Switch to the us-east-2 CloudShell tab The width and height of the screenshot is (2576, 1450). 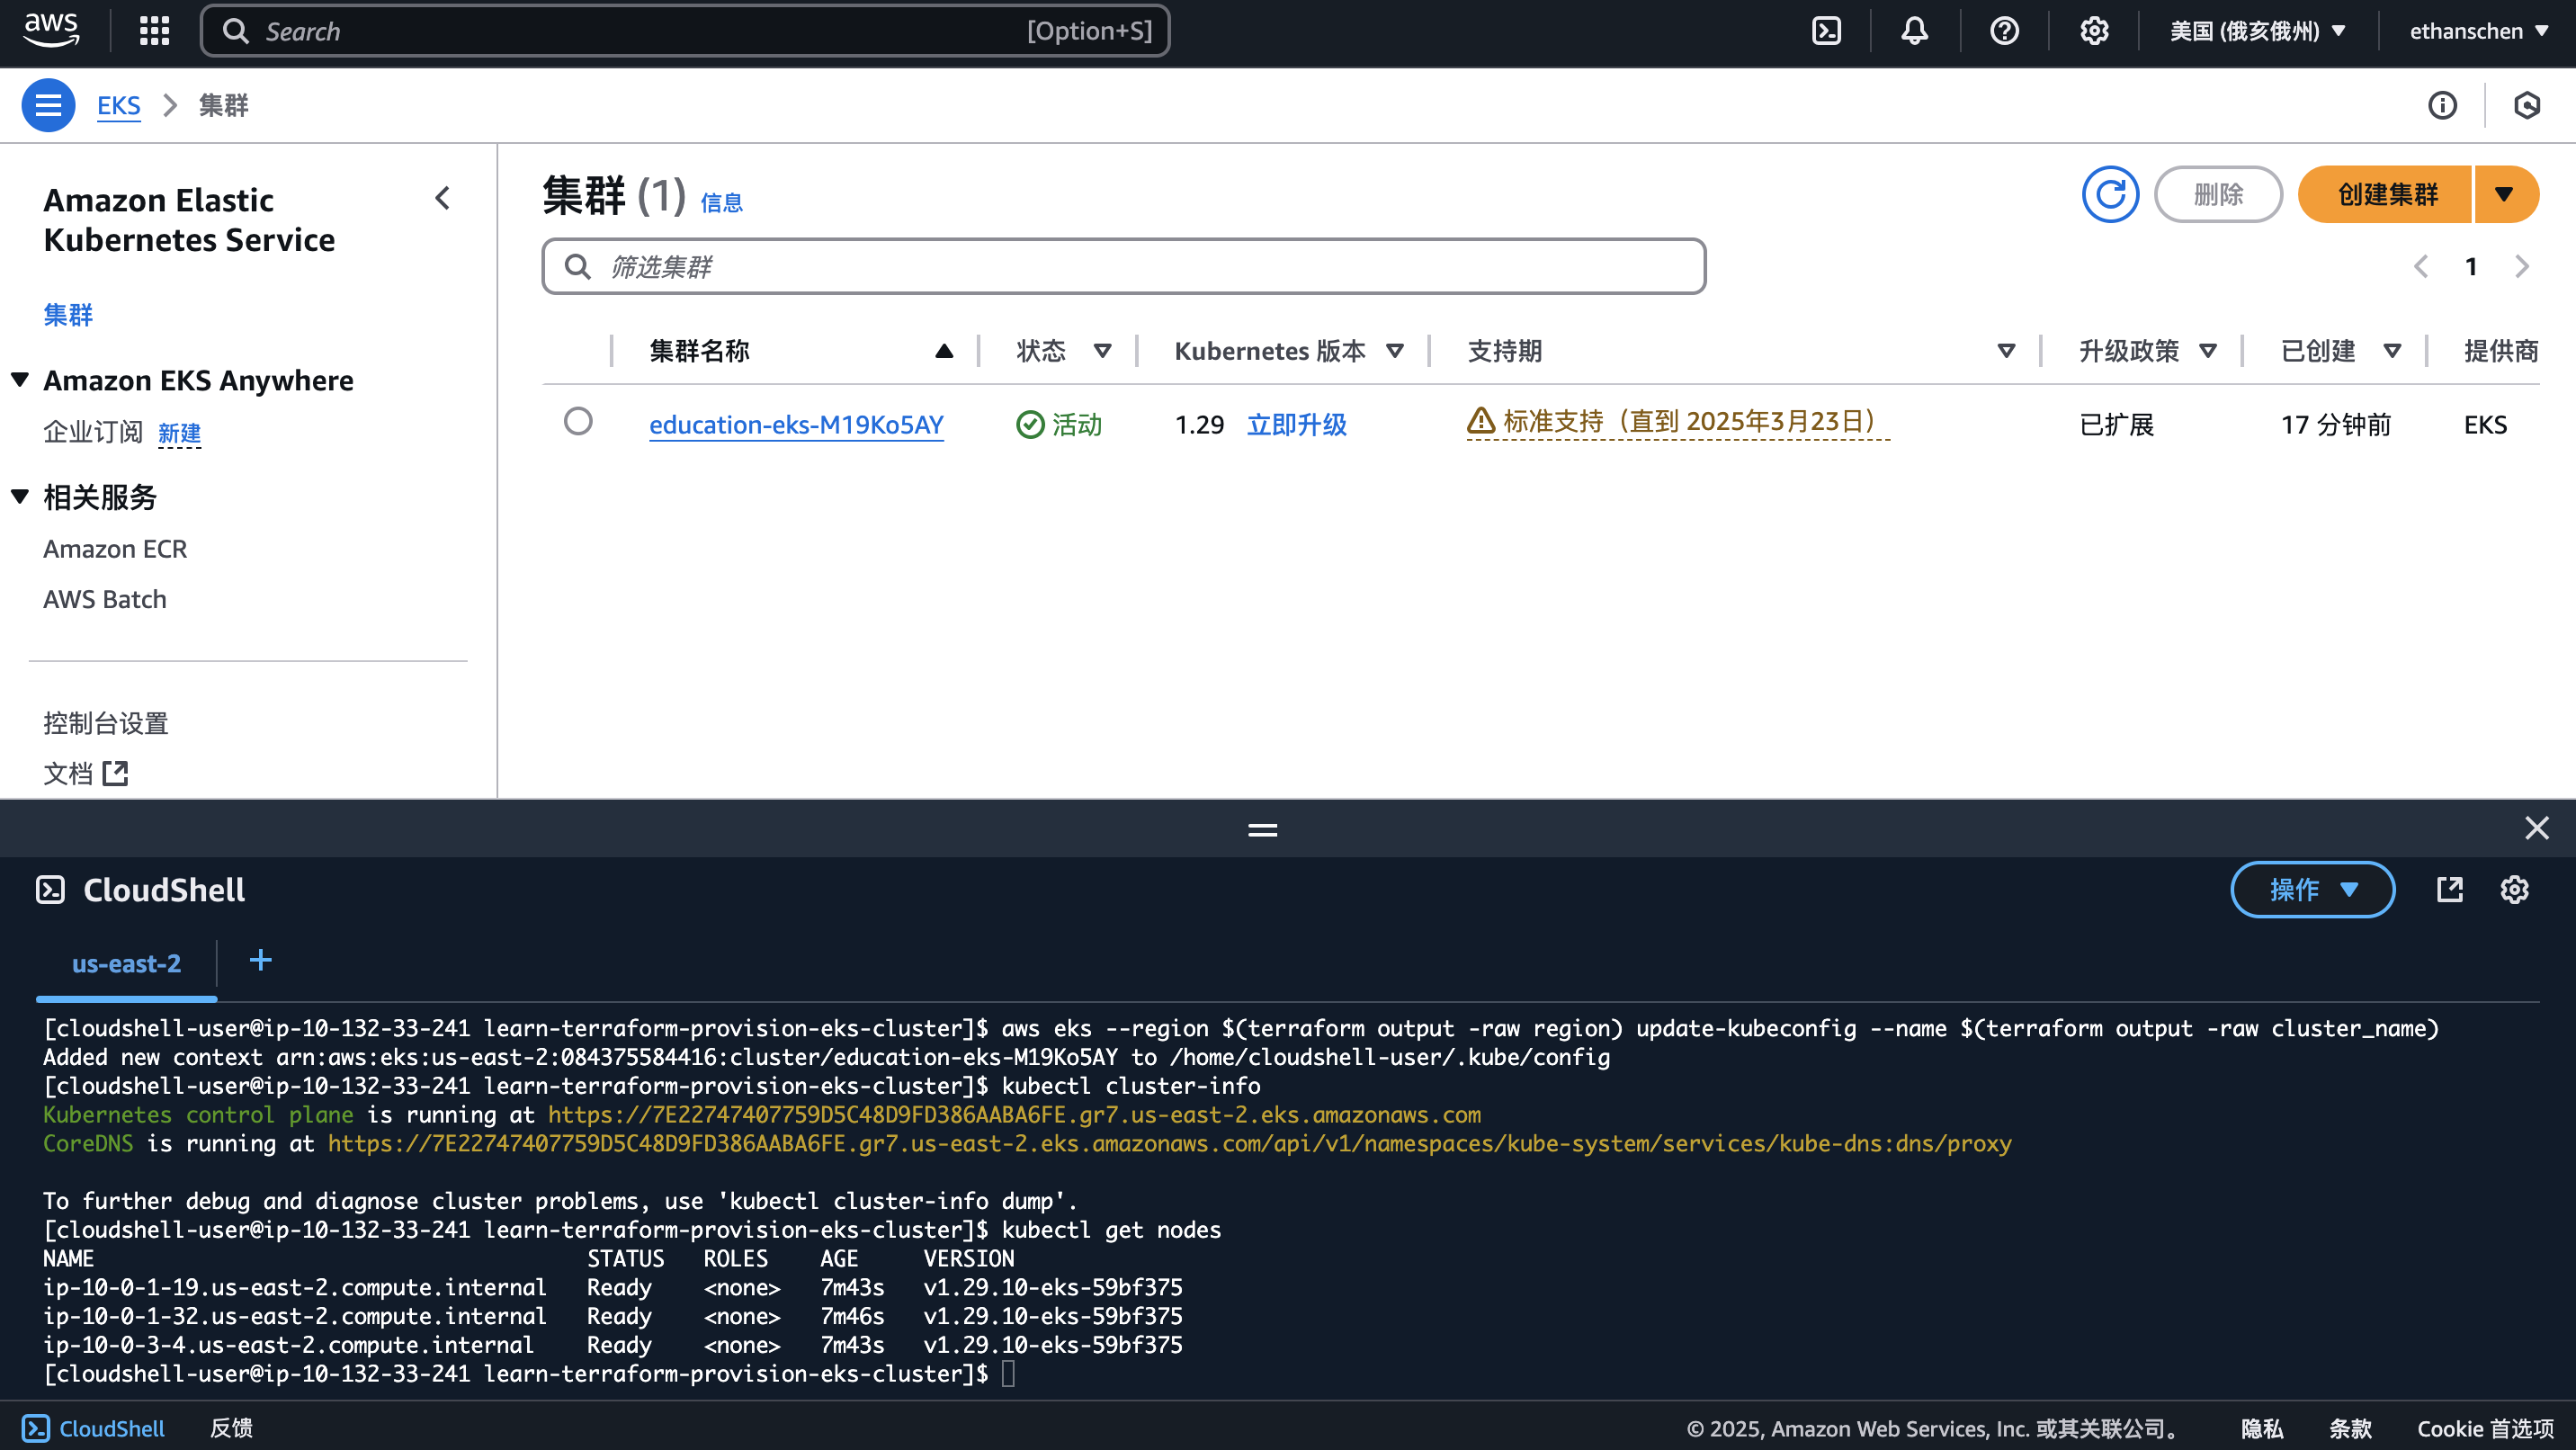tap(126, 964)
